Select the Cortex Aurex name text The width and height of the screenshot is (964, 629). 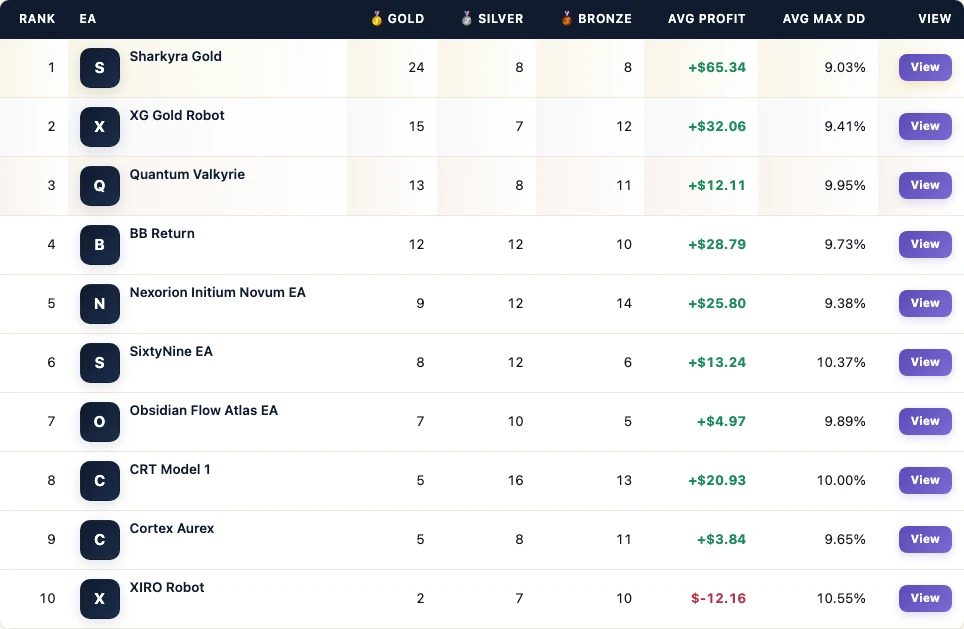pos(172,529)
